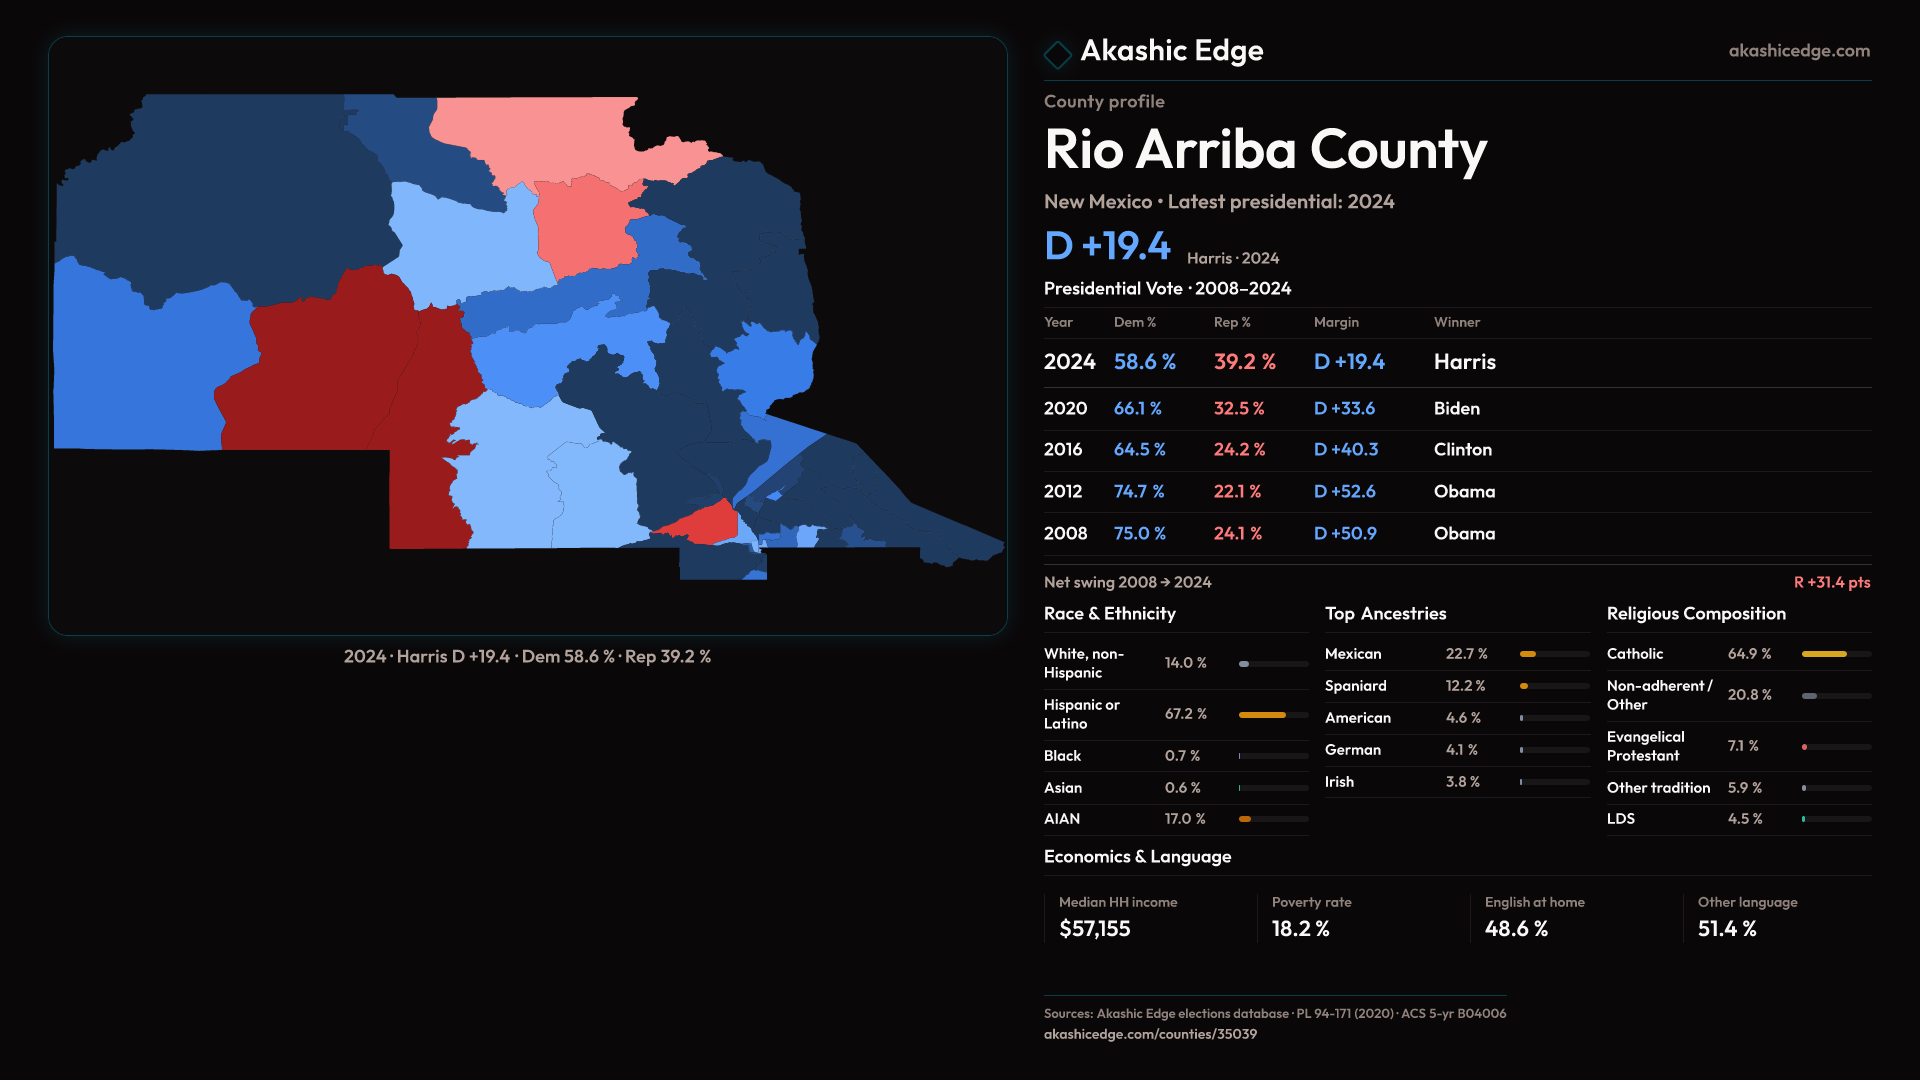
Task: Click the Rio Arriba County title
Action: click(1265, 150)
